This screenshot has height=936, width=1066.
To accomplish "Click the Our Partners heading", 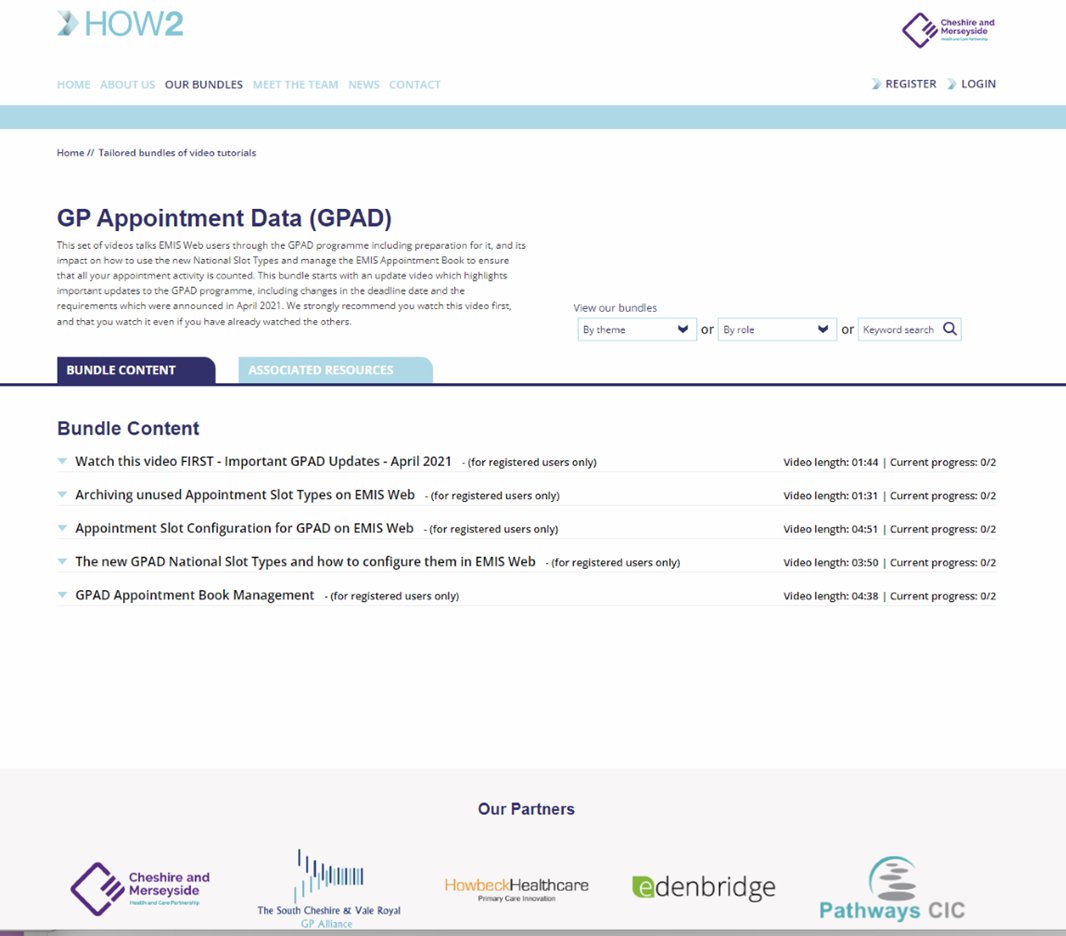I will coord(526,809).
